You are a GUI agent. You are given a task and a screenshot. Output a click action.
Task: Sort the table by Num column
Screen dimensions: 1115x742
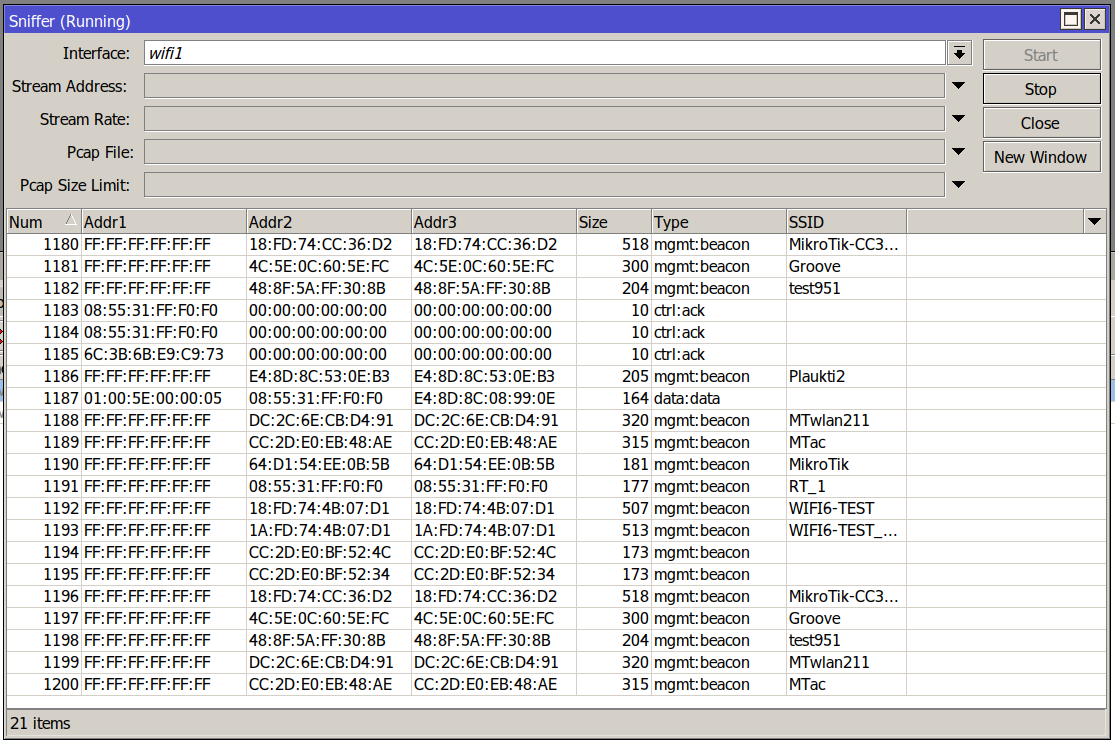tap(40, 222)
